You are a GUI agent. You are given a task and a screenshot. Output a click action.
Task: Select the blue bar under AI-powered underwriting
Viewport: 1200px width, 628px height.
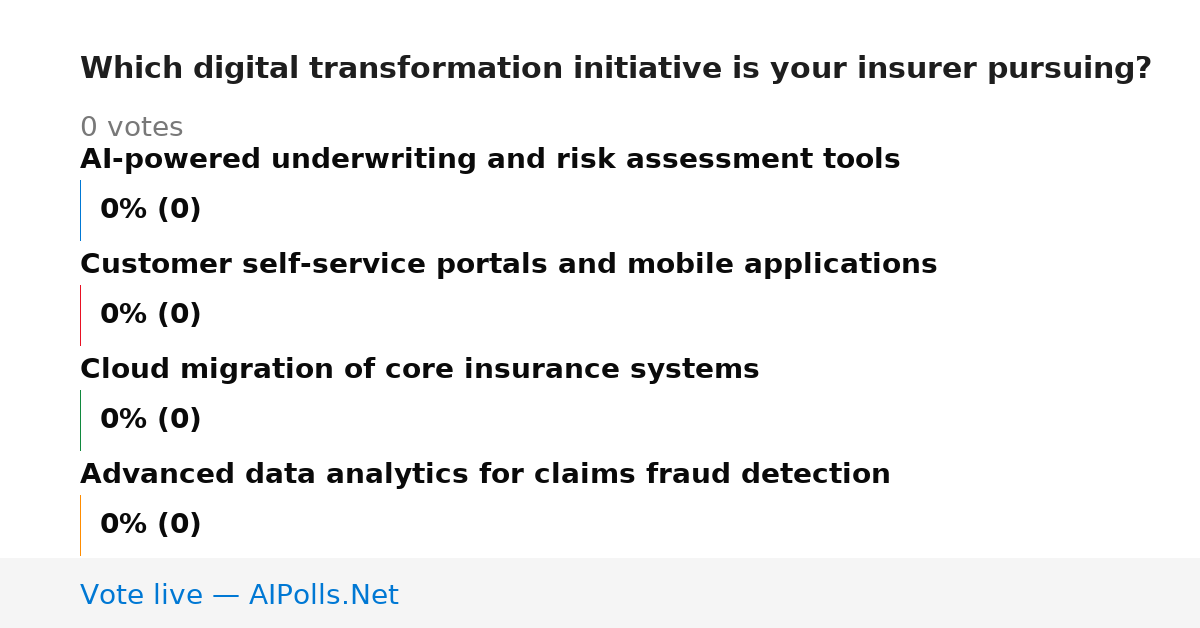pyautogui.click(x=80, y=210)
